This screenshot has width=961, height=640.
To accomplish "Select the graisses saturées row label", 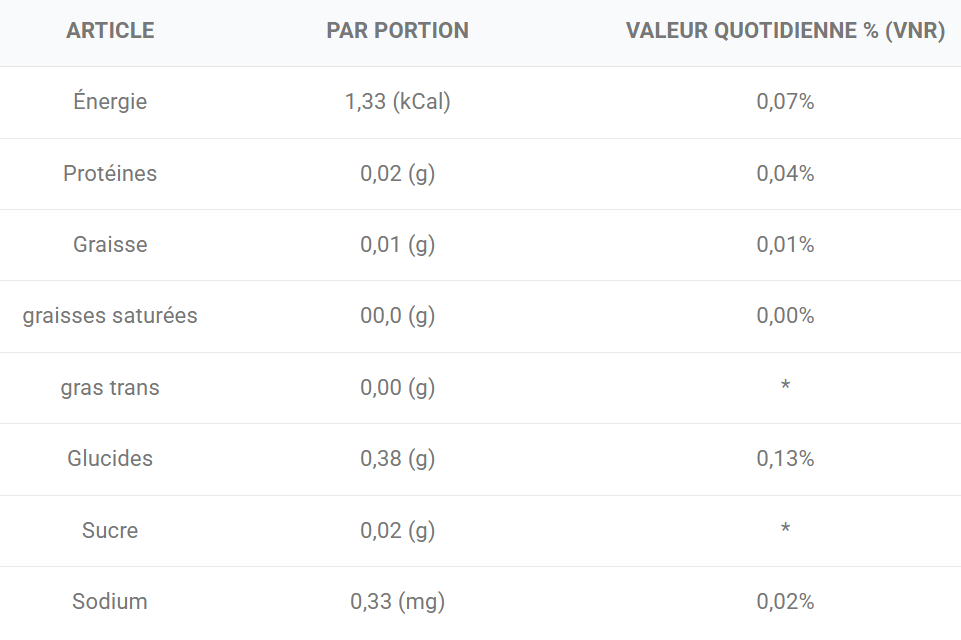I will 110,316.
